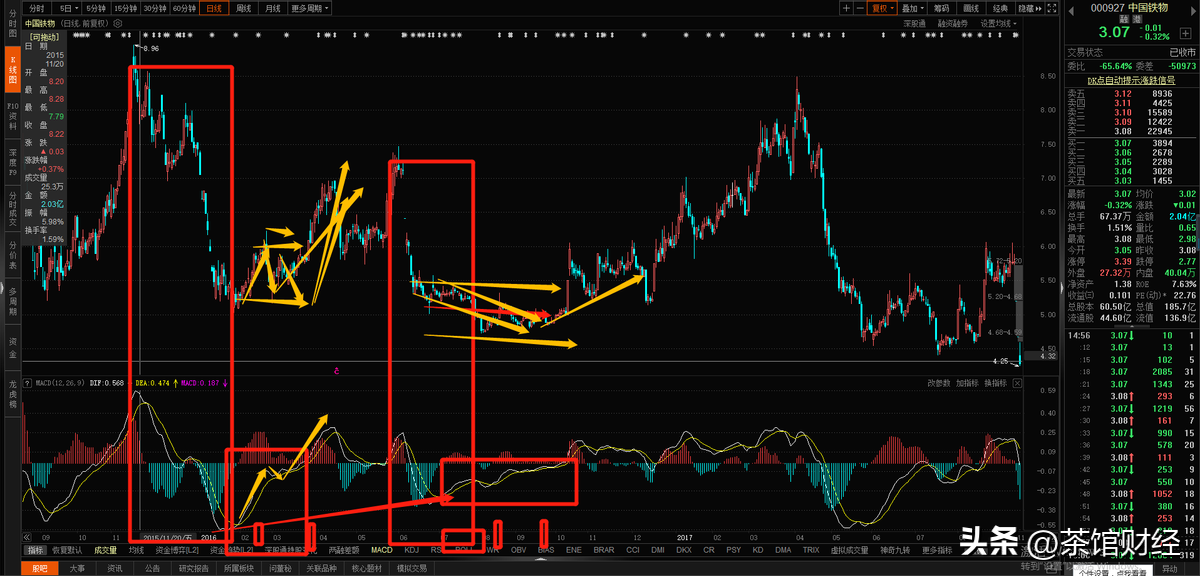This screenshot has width=1200, height=576.
Task: Switch to 5分钟 period
Action: tap(94, 8)
